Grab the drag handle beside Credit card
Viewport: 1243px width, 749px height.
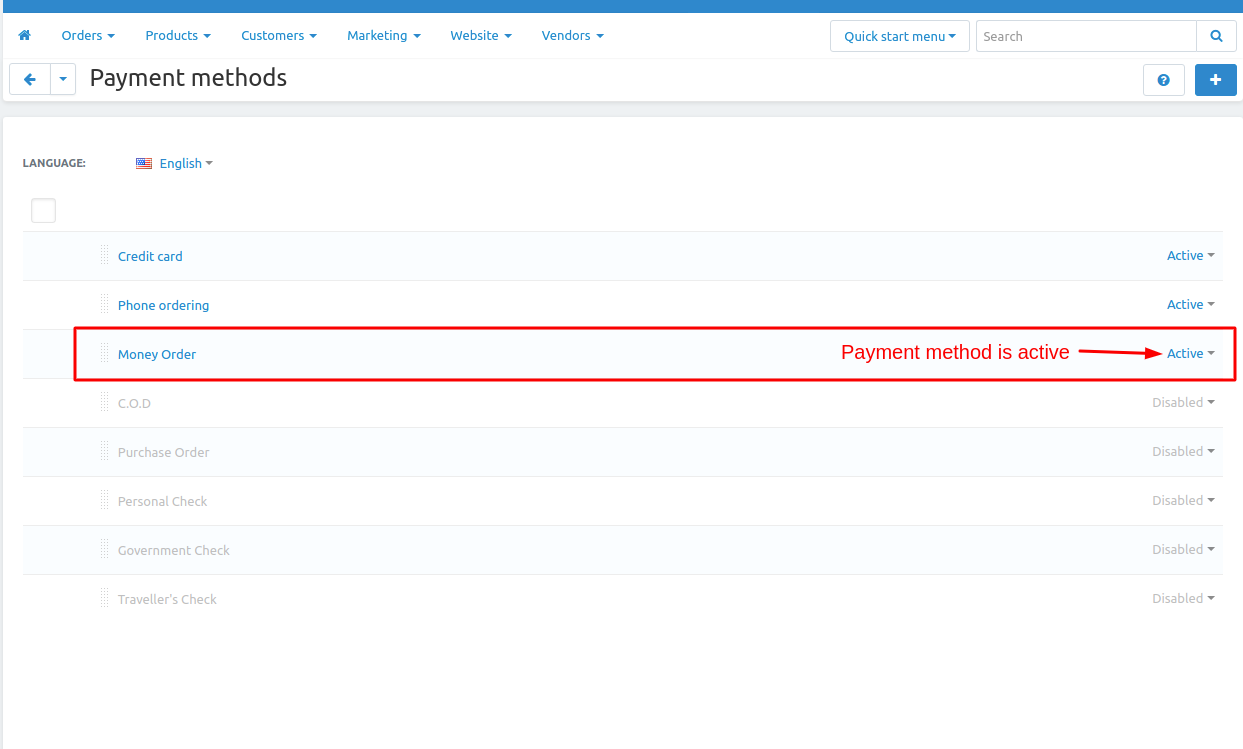click(104, 255)
